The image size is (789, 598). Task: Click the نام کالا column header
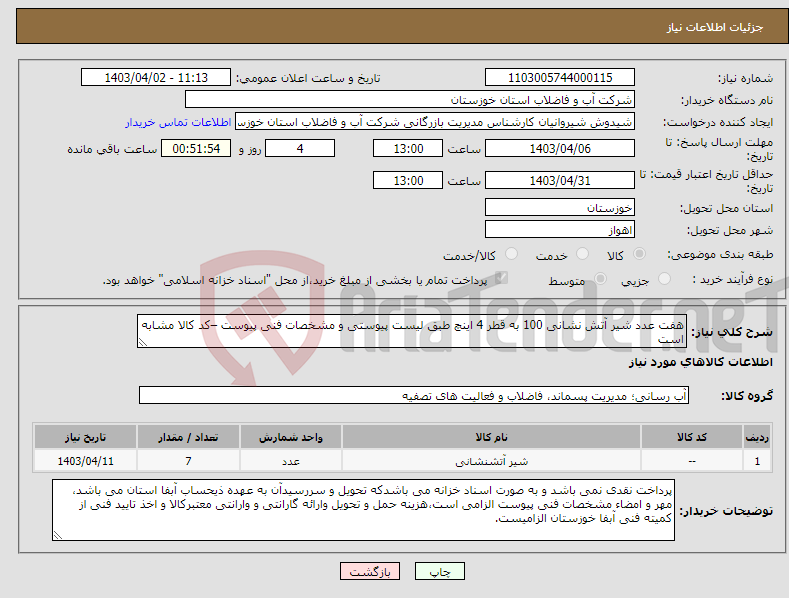[491, 437]
